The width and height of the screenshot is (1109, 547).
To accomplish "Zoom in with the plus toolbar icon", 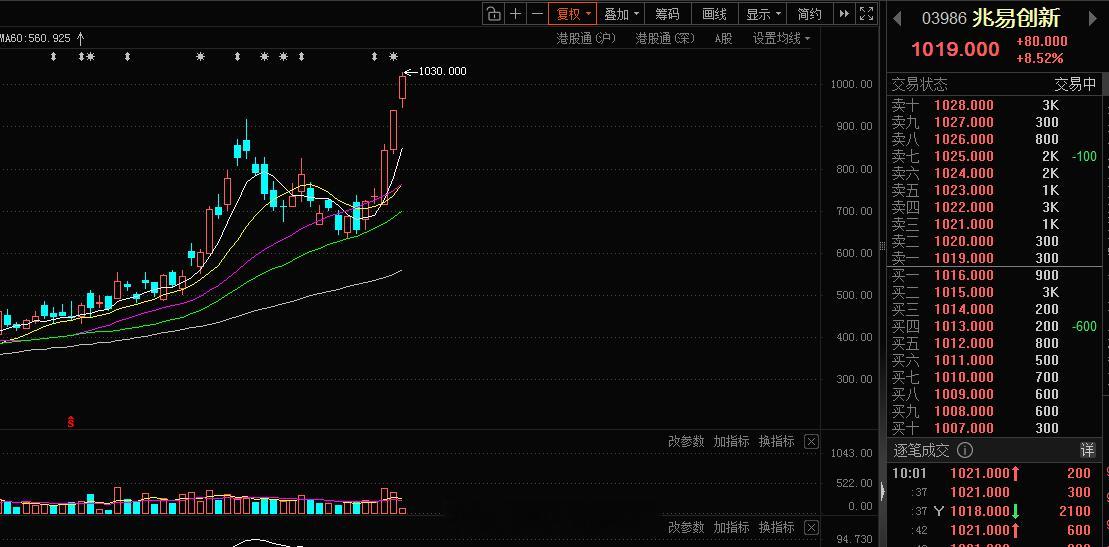I will click(516, 13).
